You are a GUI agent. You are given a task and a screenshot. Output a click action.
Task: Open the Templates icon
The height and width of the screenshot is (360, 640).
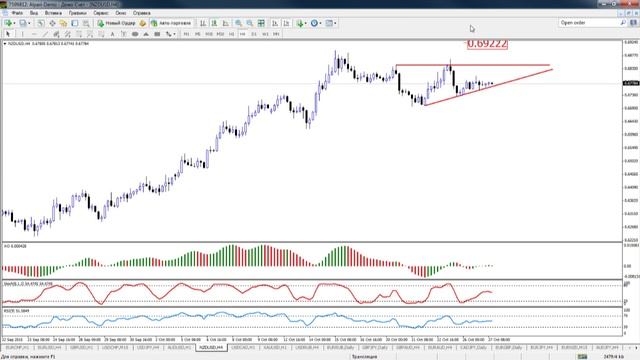point(329,23)
